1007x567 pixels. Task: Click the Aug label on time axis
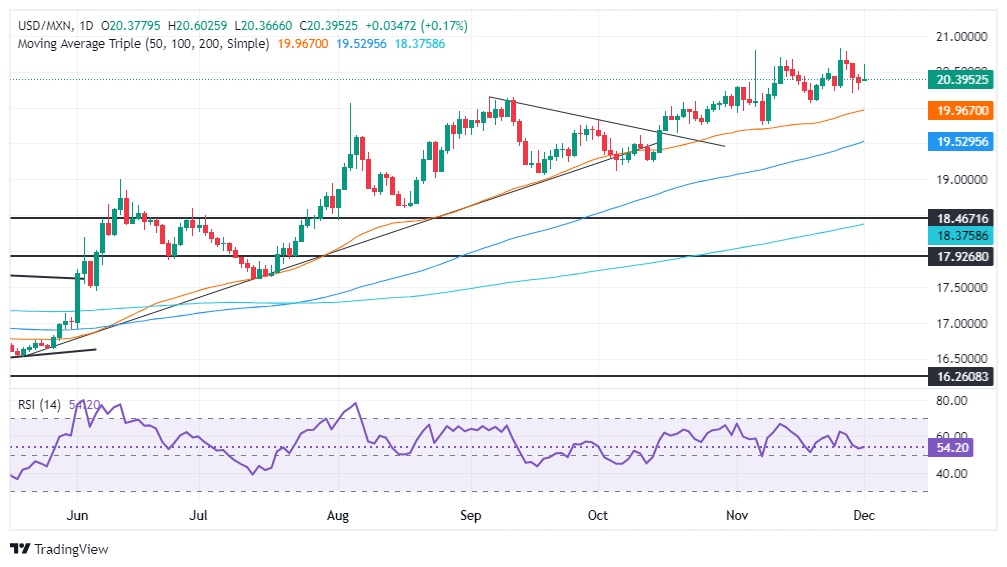click(338, 516)
